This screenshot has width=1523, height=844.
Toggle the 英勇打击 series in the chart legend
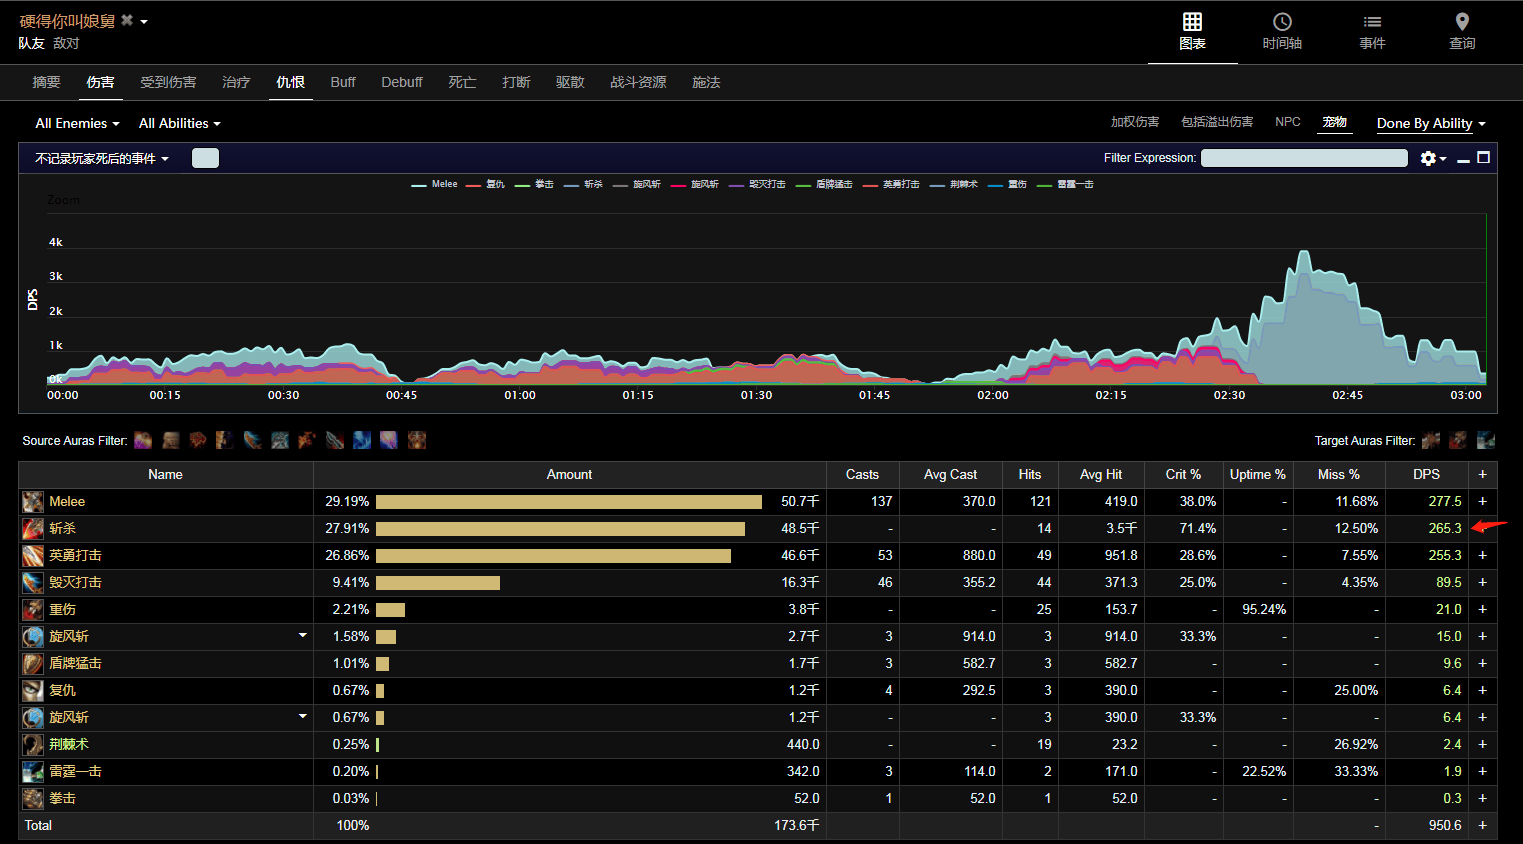coord(891,184)
